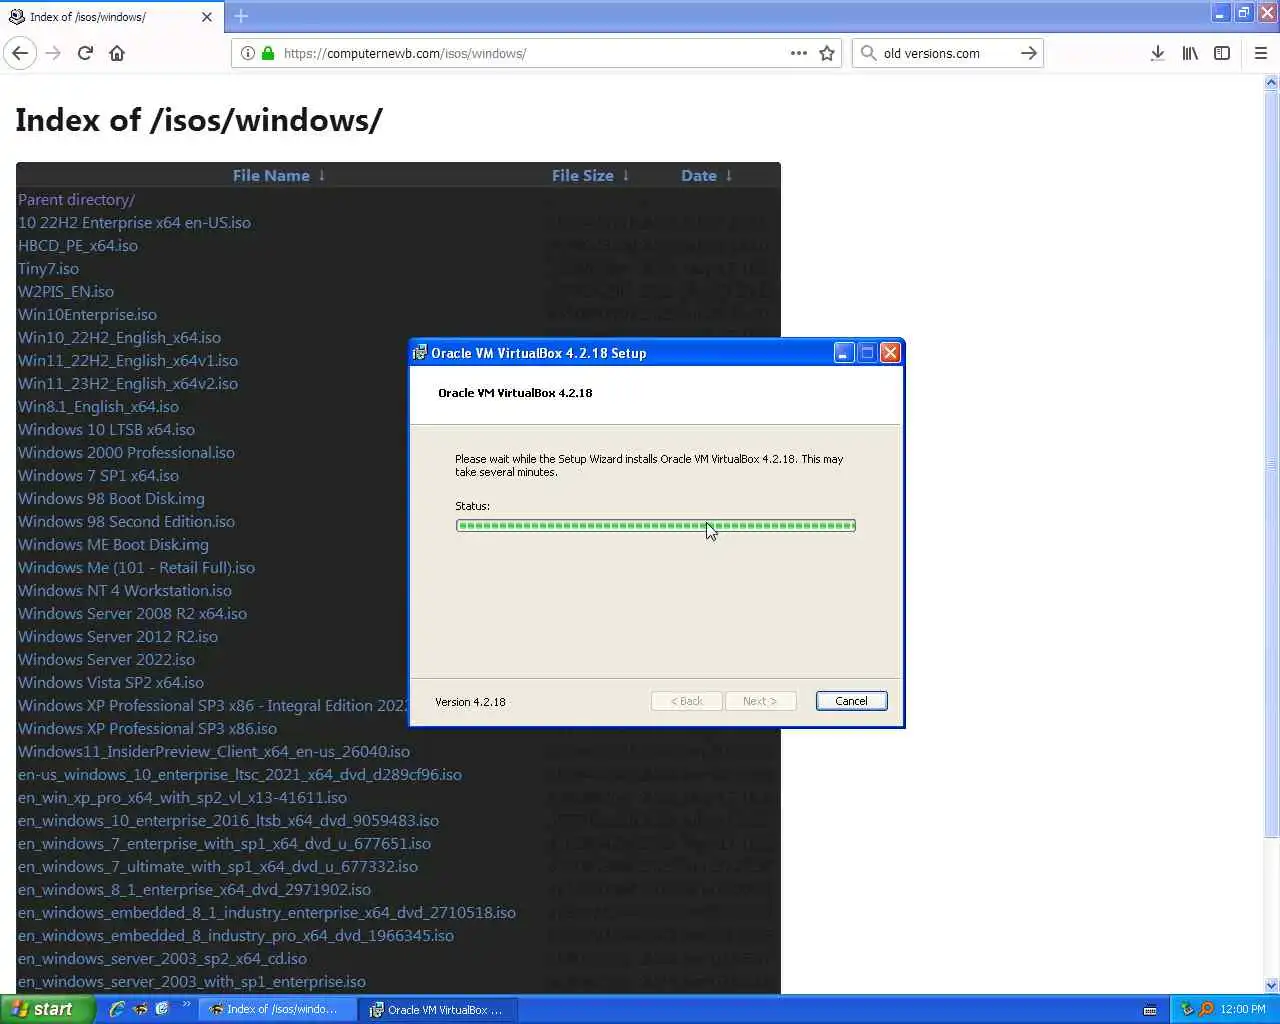The width and height of the screenshot is (1280, 1024).
Task: Go back using the browser back arrow
Action: pos(20,53)
